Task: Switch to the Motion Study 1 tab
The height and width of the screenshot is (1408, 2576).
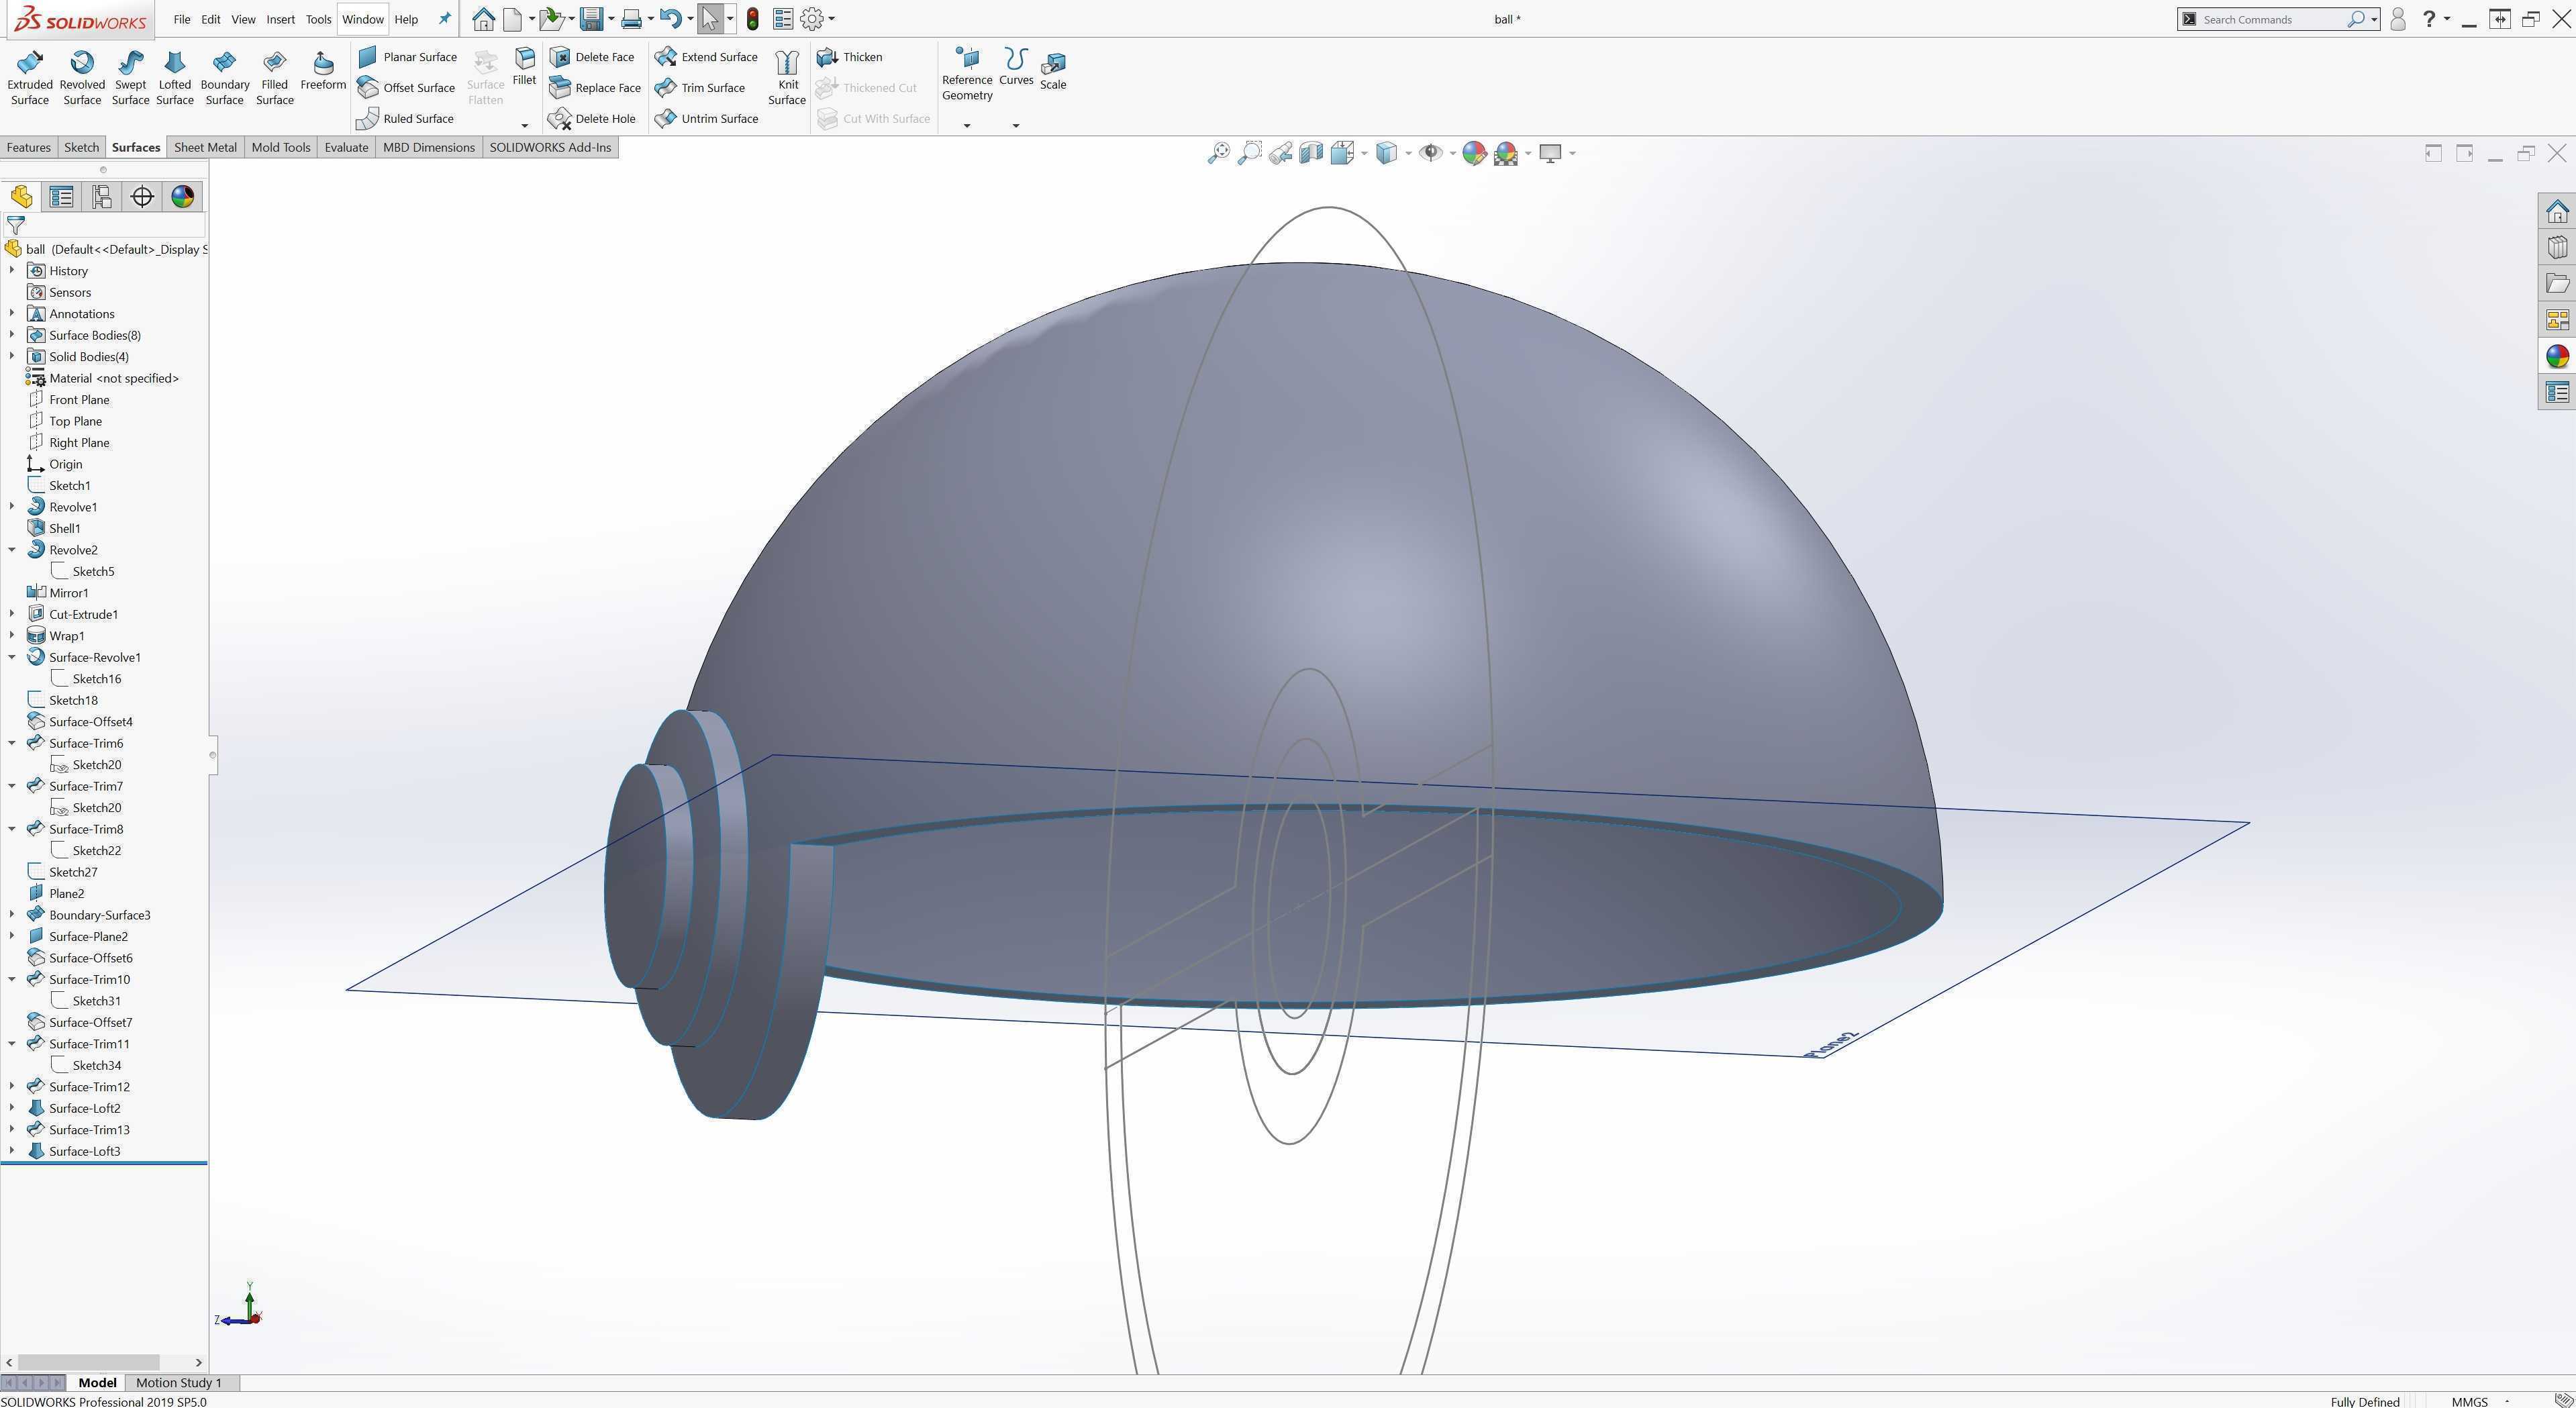Action: [179, 1383]
